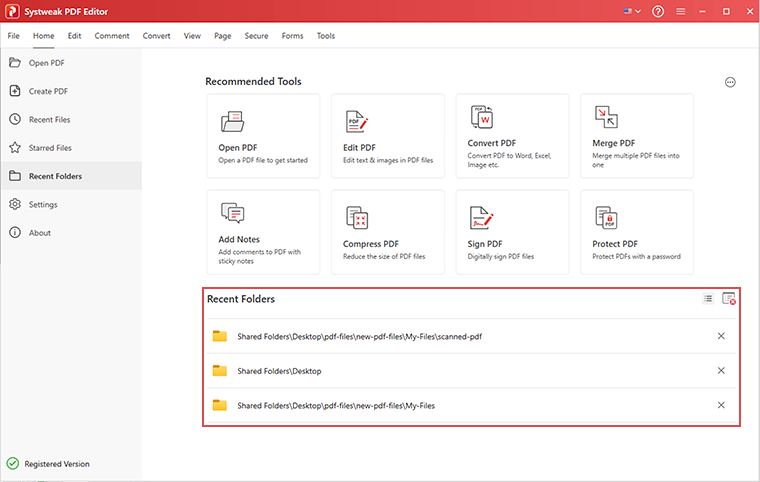Open the Page tab
This screenshot has height=482, width=760.
222,36
